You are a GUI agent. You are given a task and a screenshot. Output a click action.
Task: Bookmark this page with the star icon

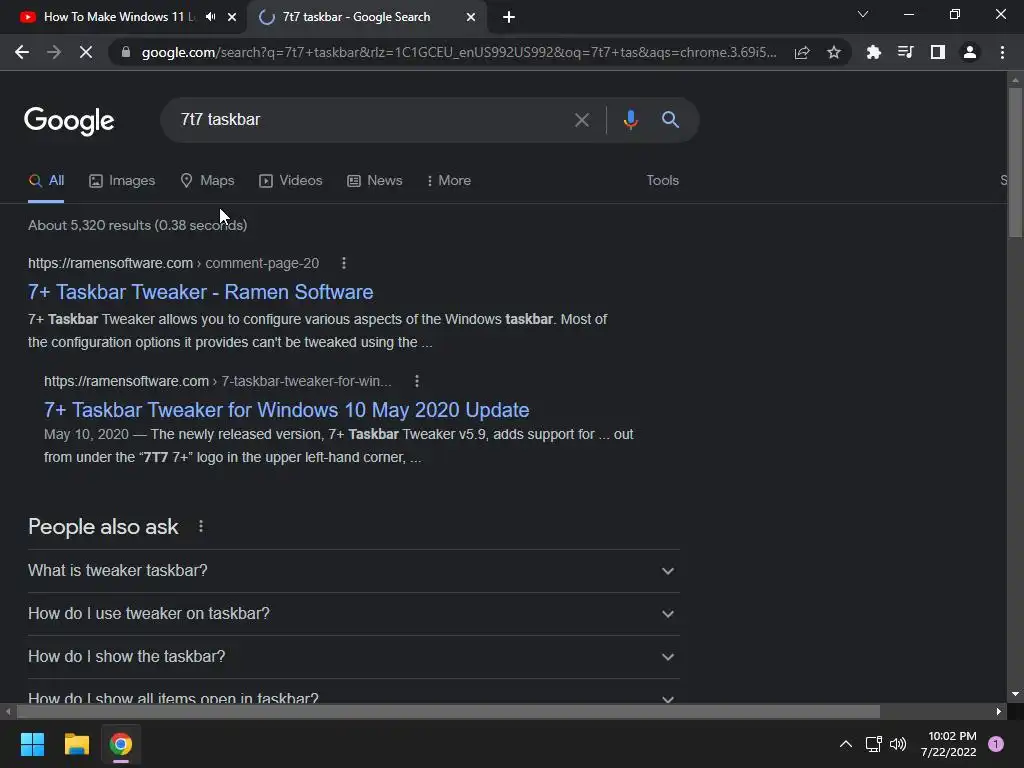(834, 52)
